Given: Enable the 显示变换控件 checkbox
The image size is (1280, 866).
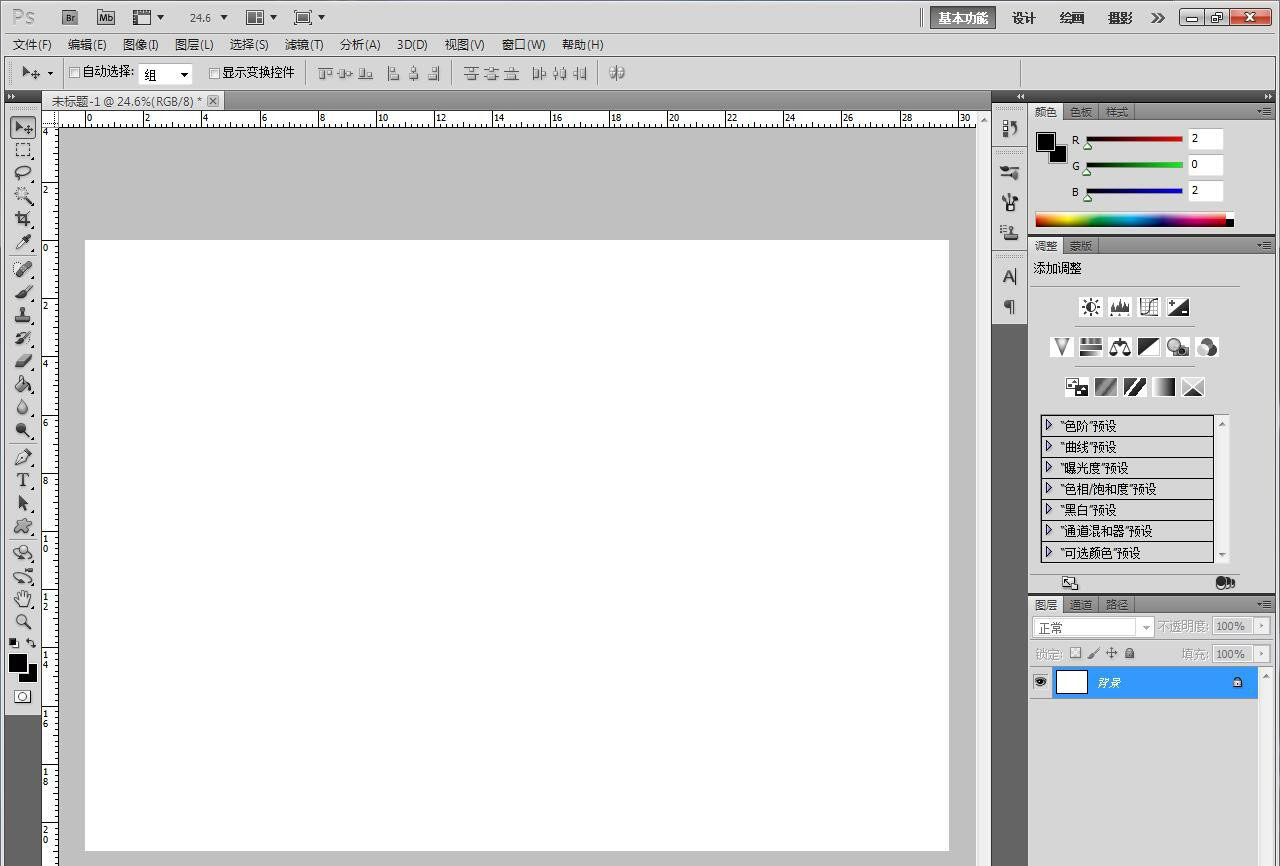Looking at the screenshot, I should [214, 73].
